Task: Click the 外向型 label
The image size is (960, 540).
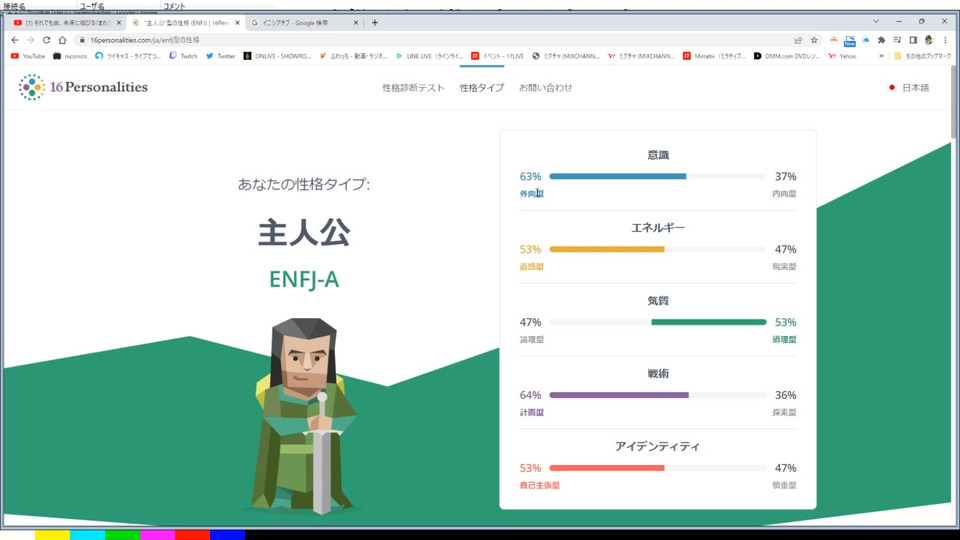Action: 531,193
